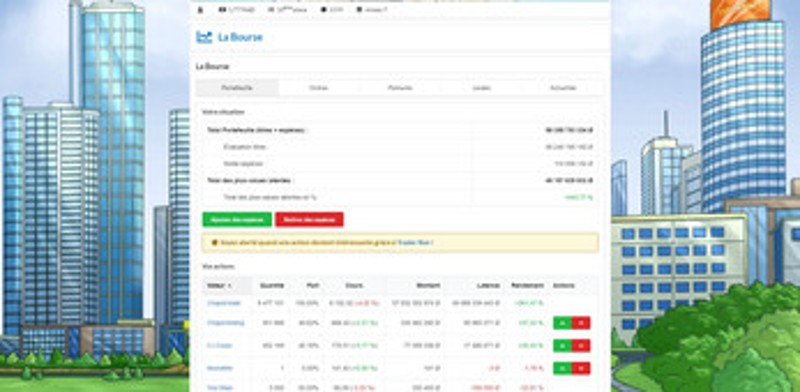Go to the Actualités tab
Screen dimensions: 800x392
(563, 88)
